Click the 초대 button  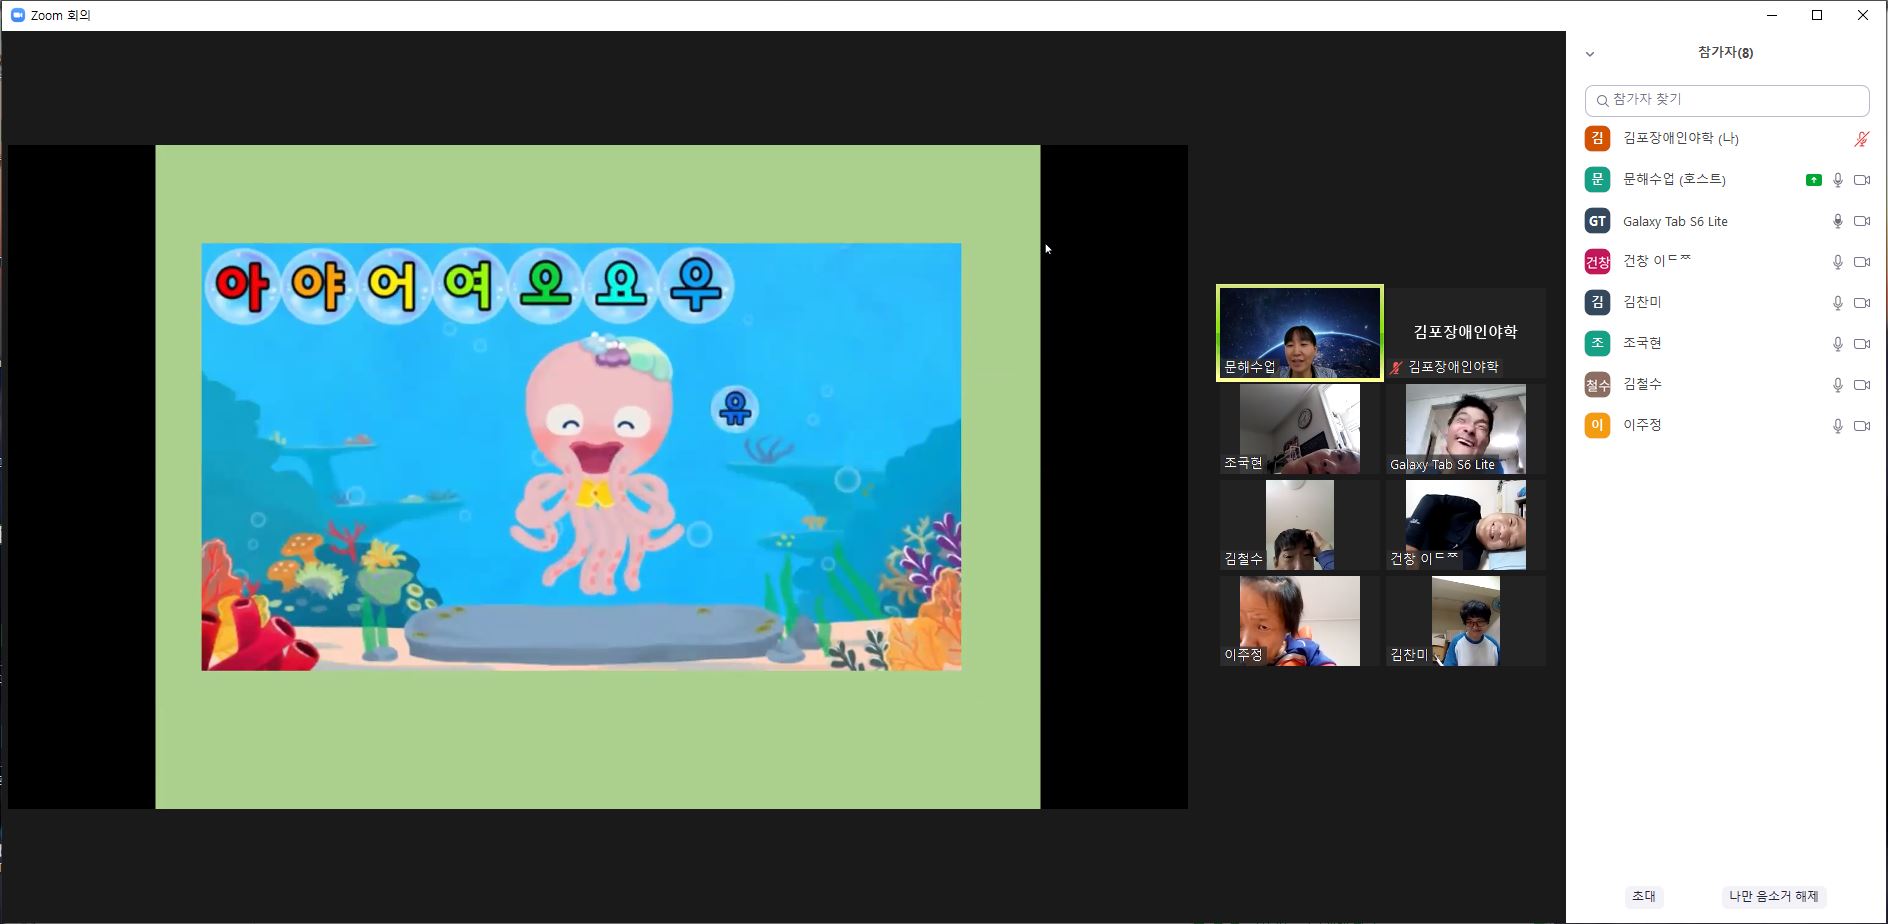click(1643, 896)
